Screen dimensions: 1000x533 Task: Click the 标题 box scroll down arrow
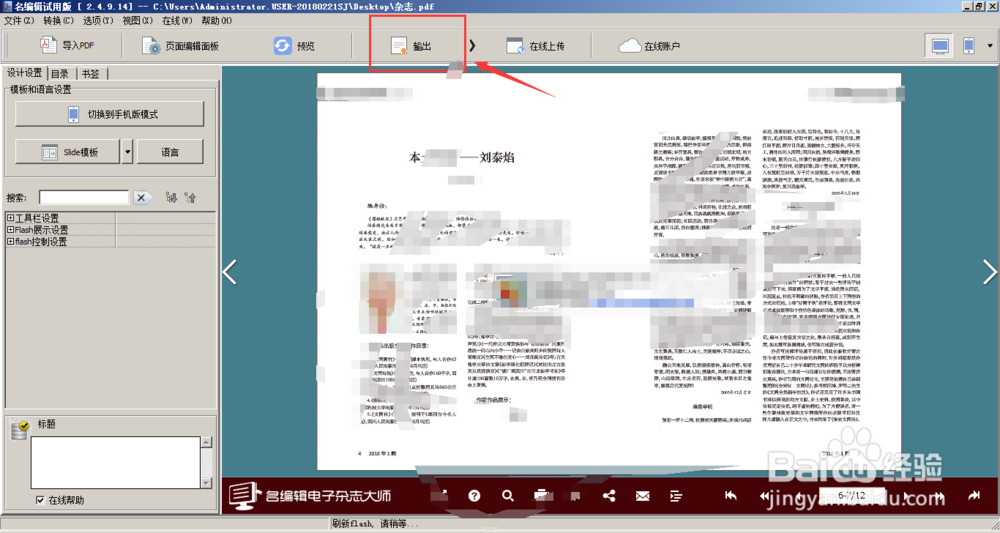coord(207,483)
